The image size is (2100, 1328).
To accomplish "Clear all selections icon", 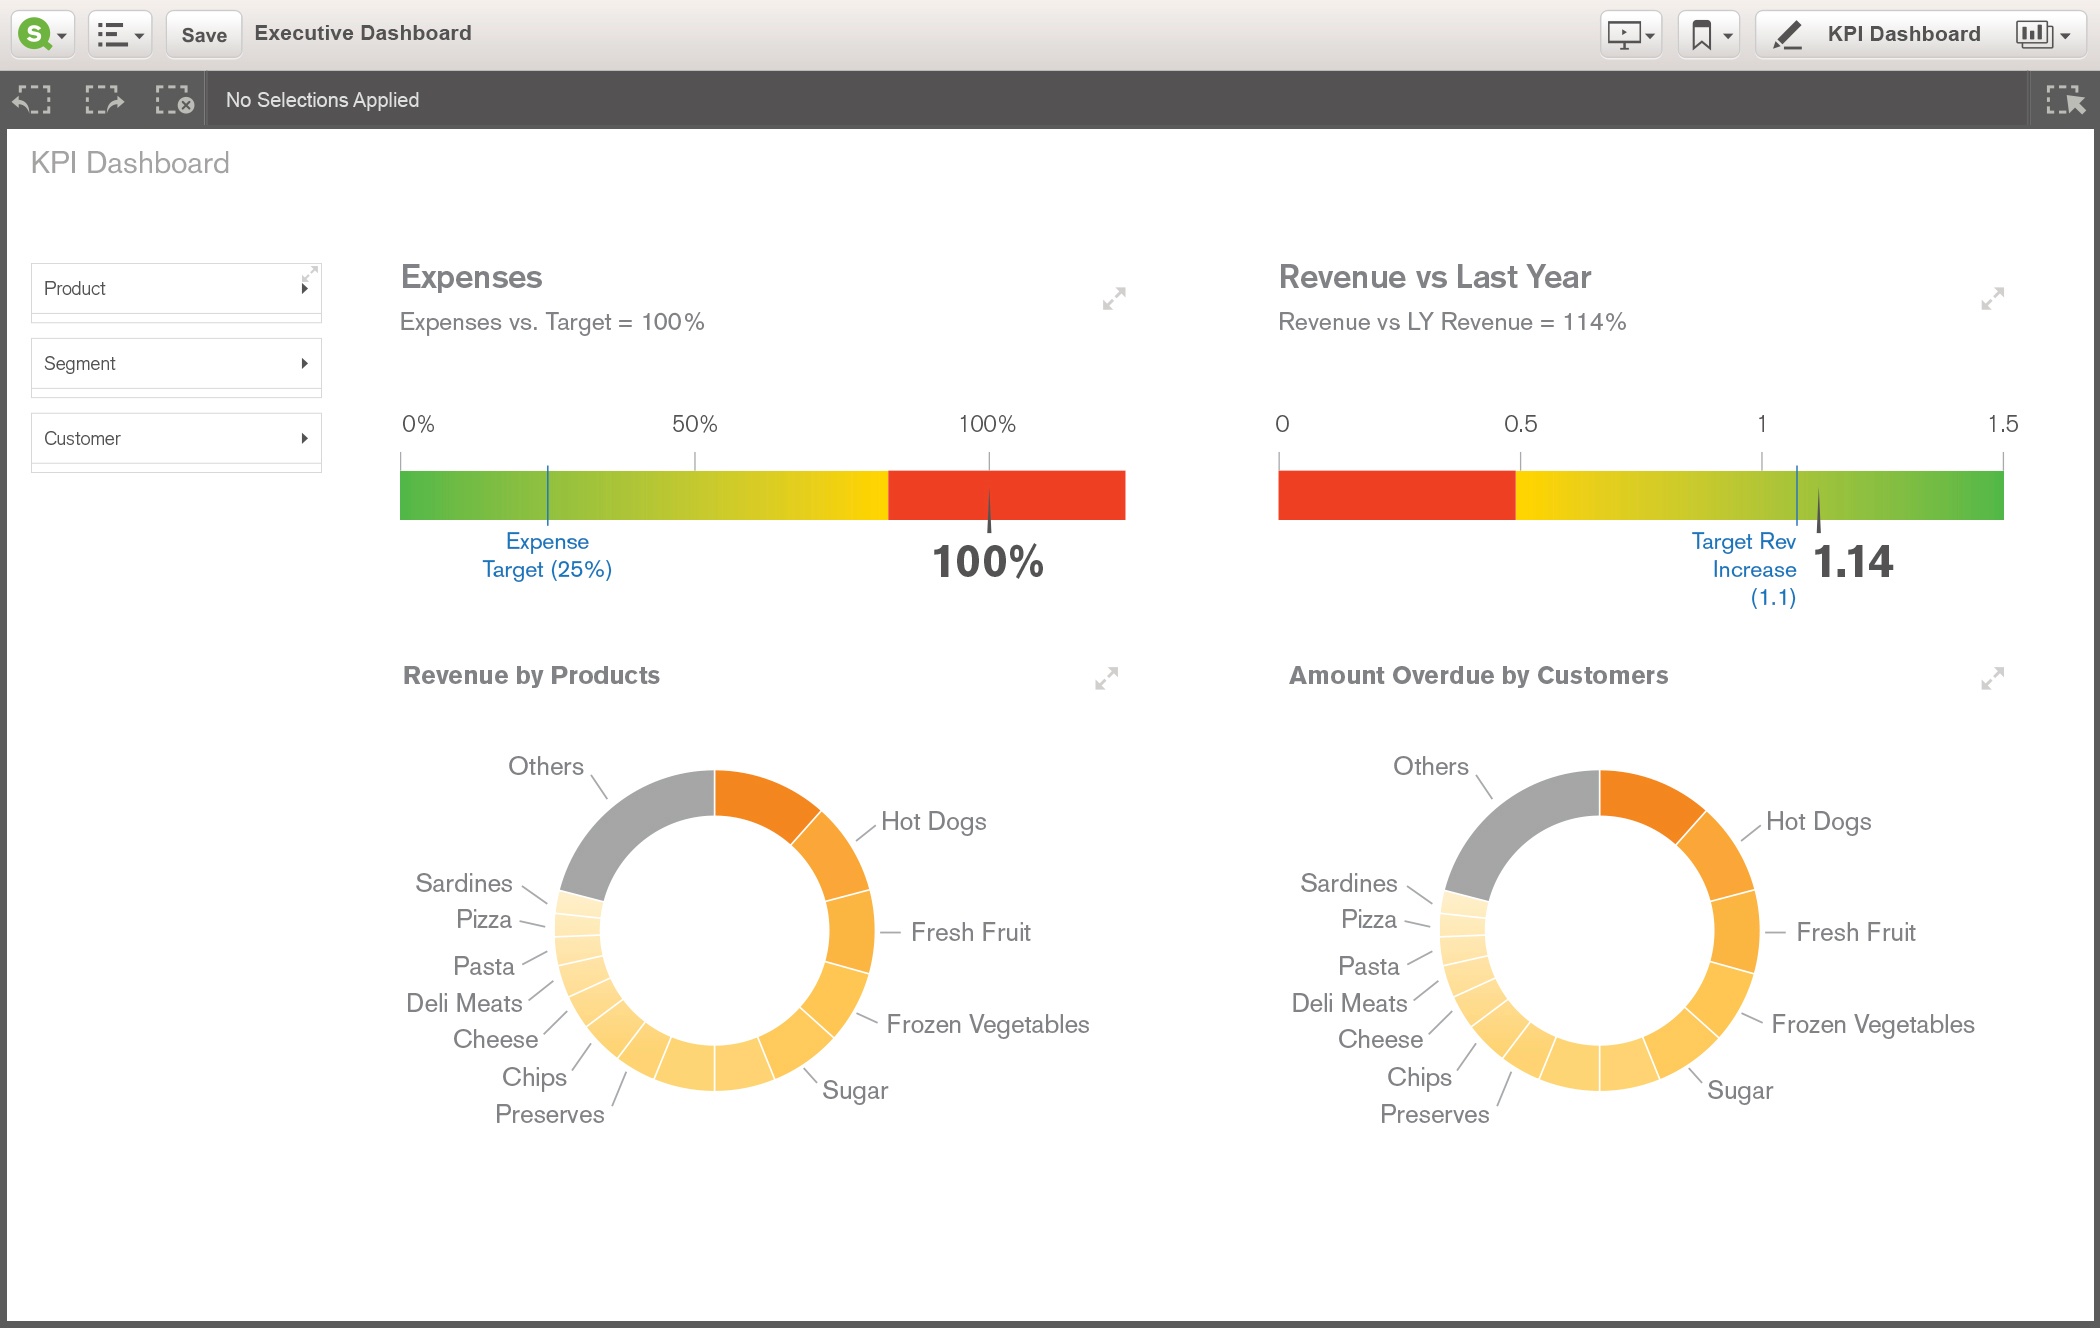I will point(174,100).
